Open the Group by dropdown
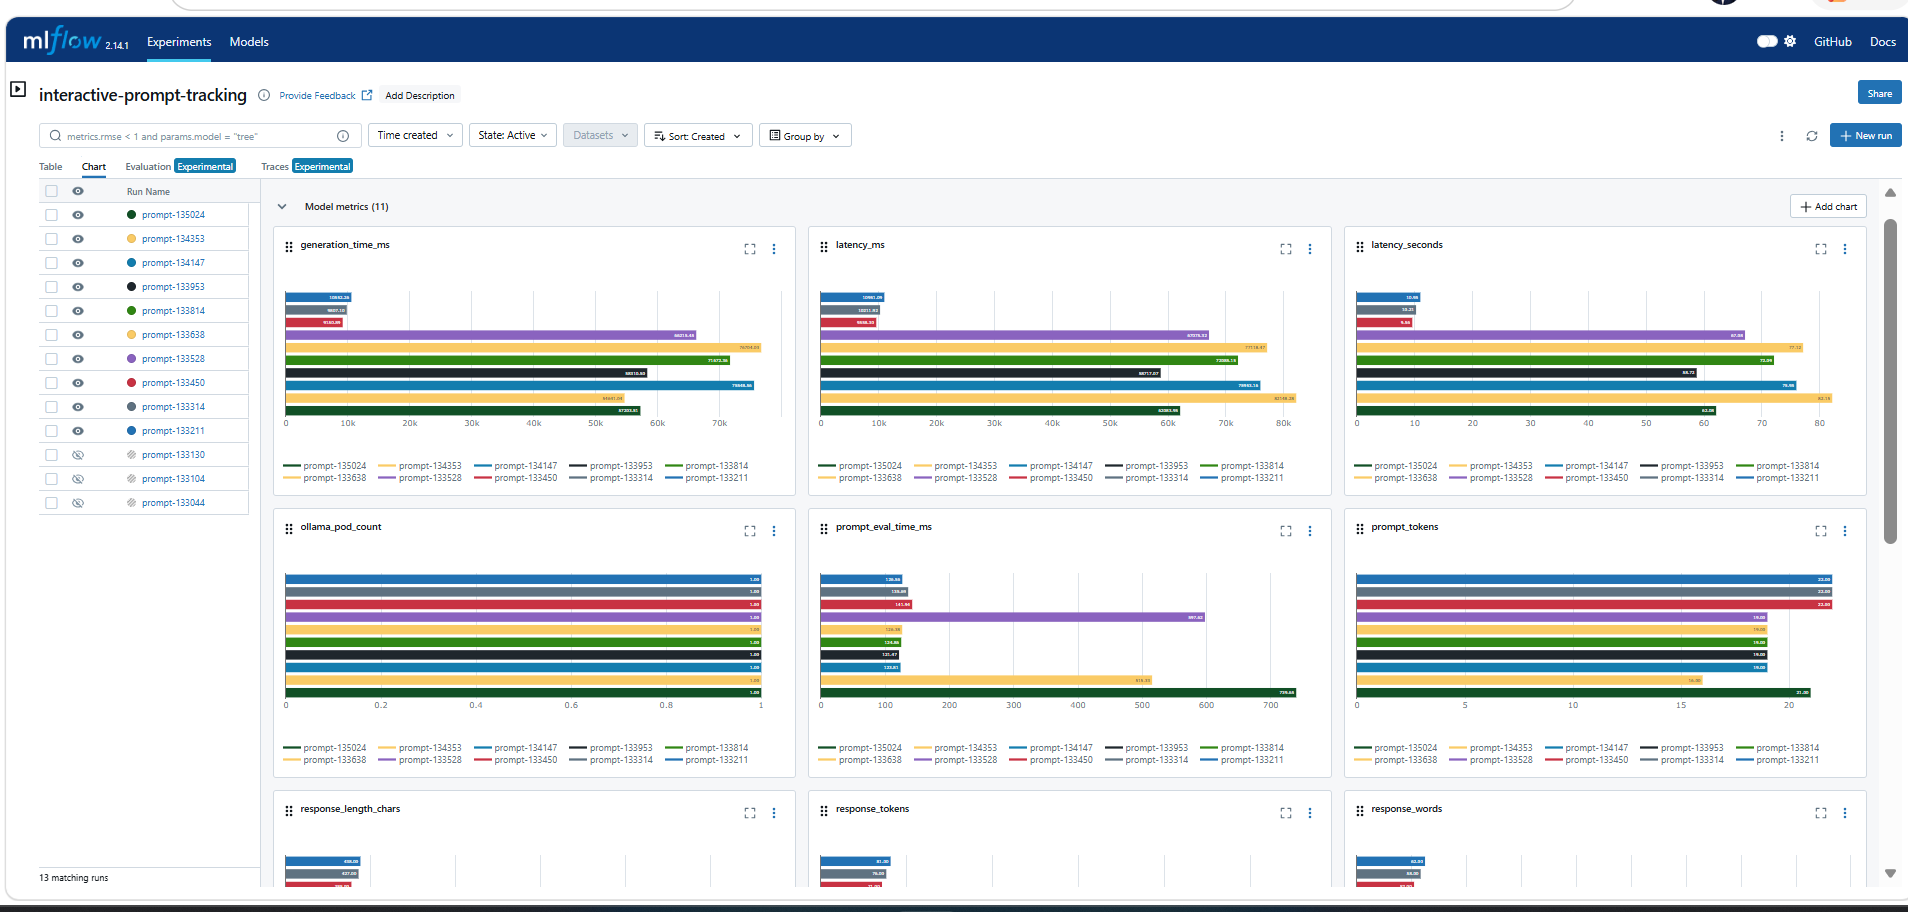The height and width of the screenshot is (912, 1908). click(x=805, y=135)
